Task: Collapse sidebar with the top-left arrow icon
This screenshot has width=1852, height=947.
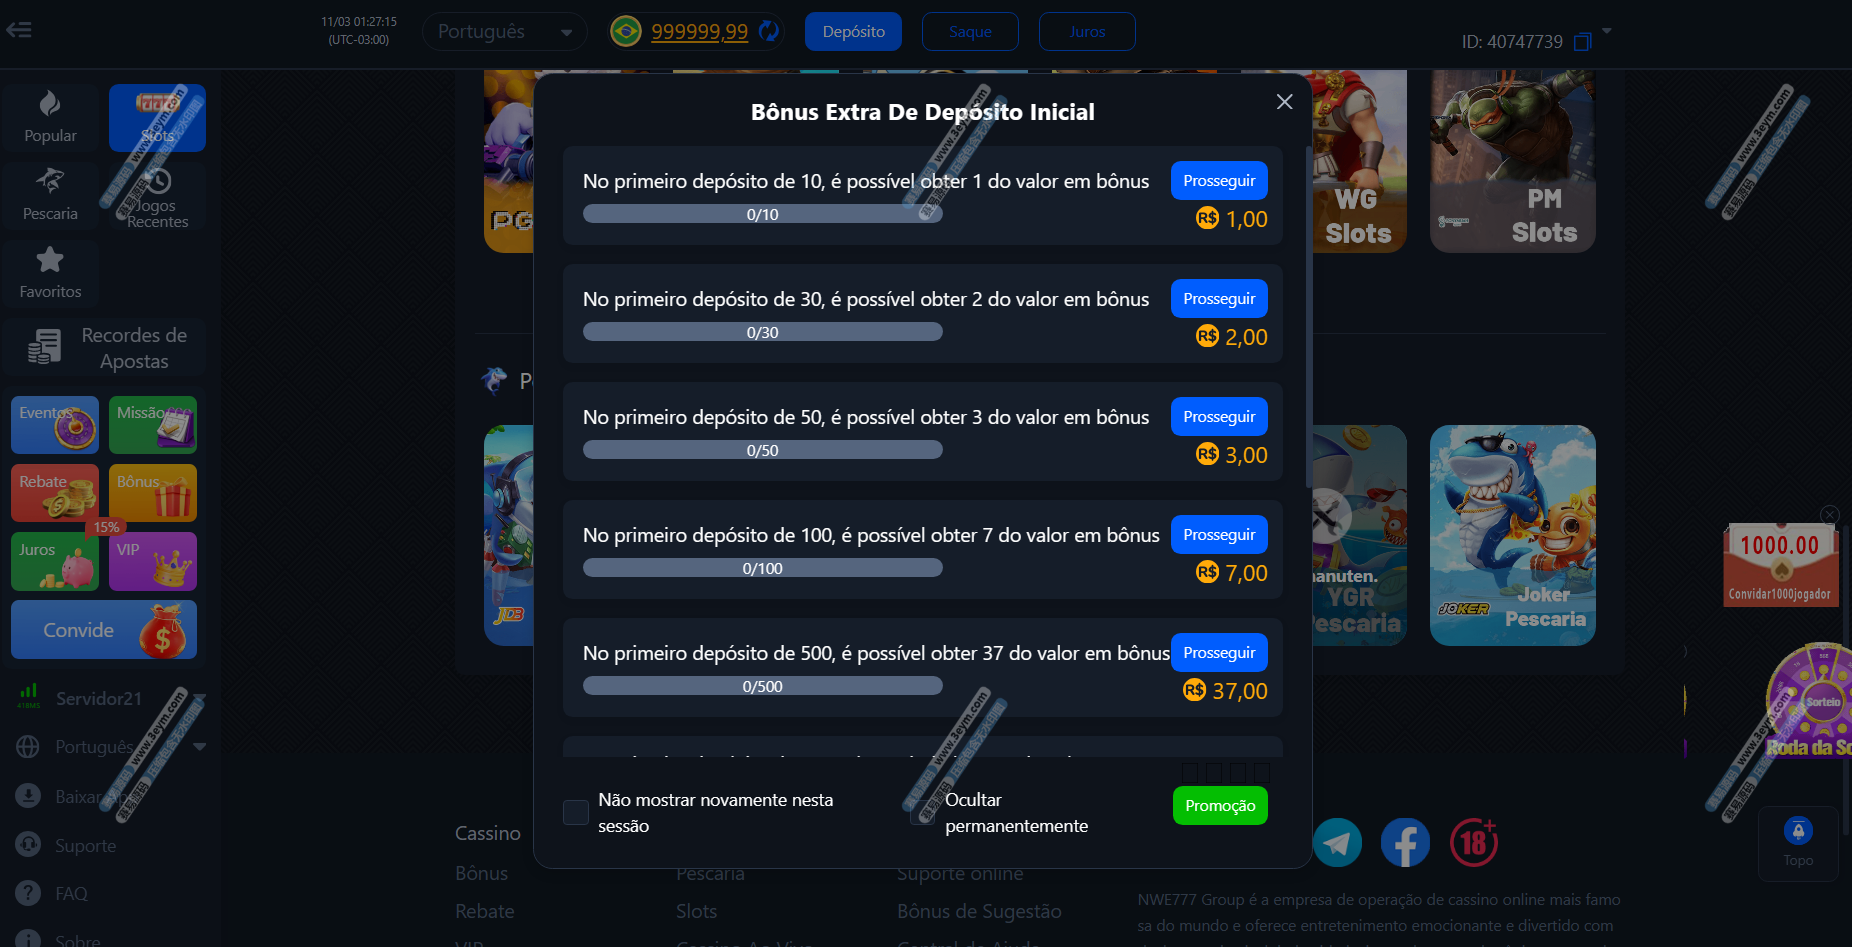Action: click(x=19, y=29)
